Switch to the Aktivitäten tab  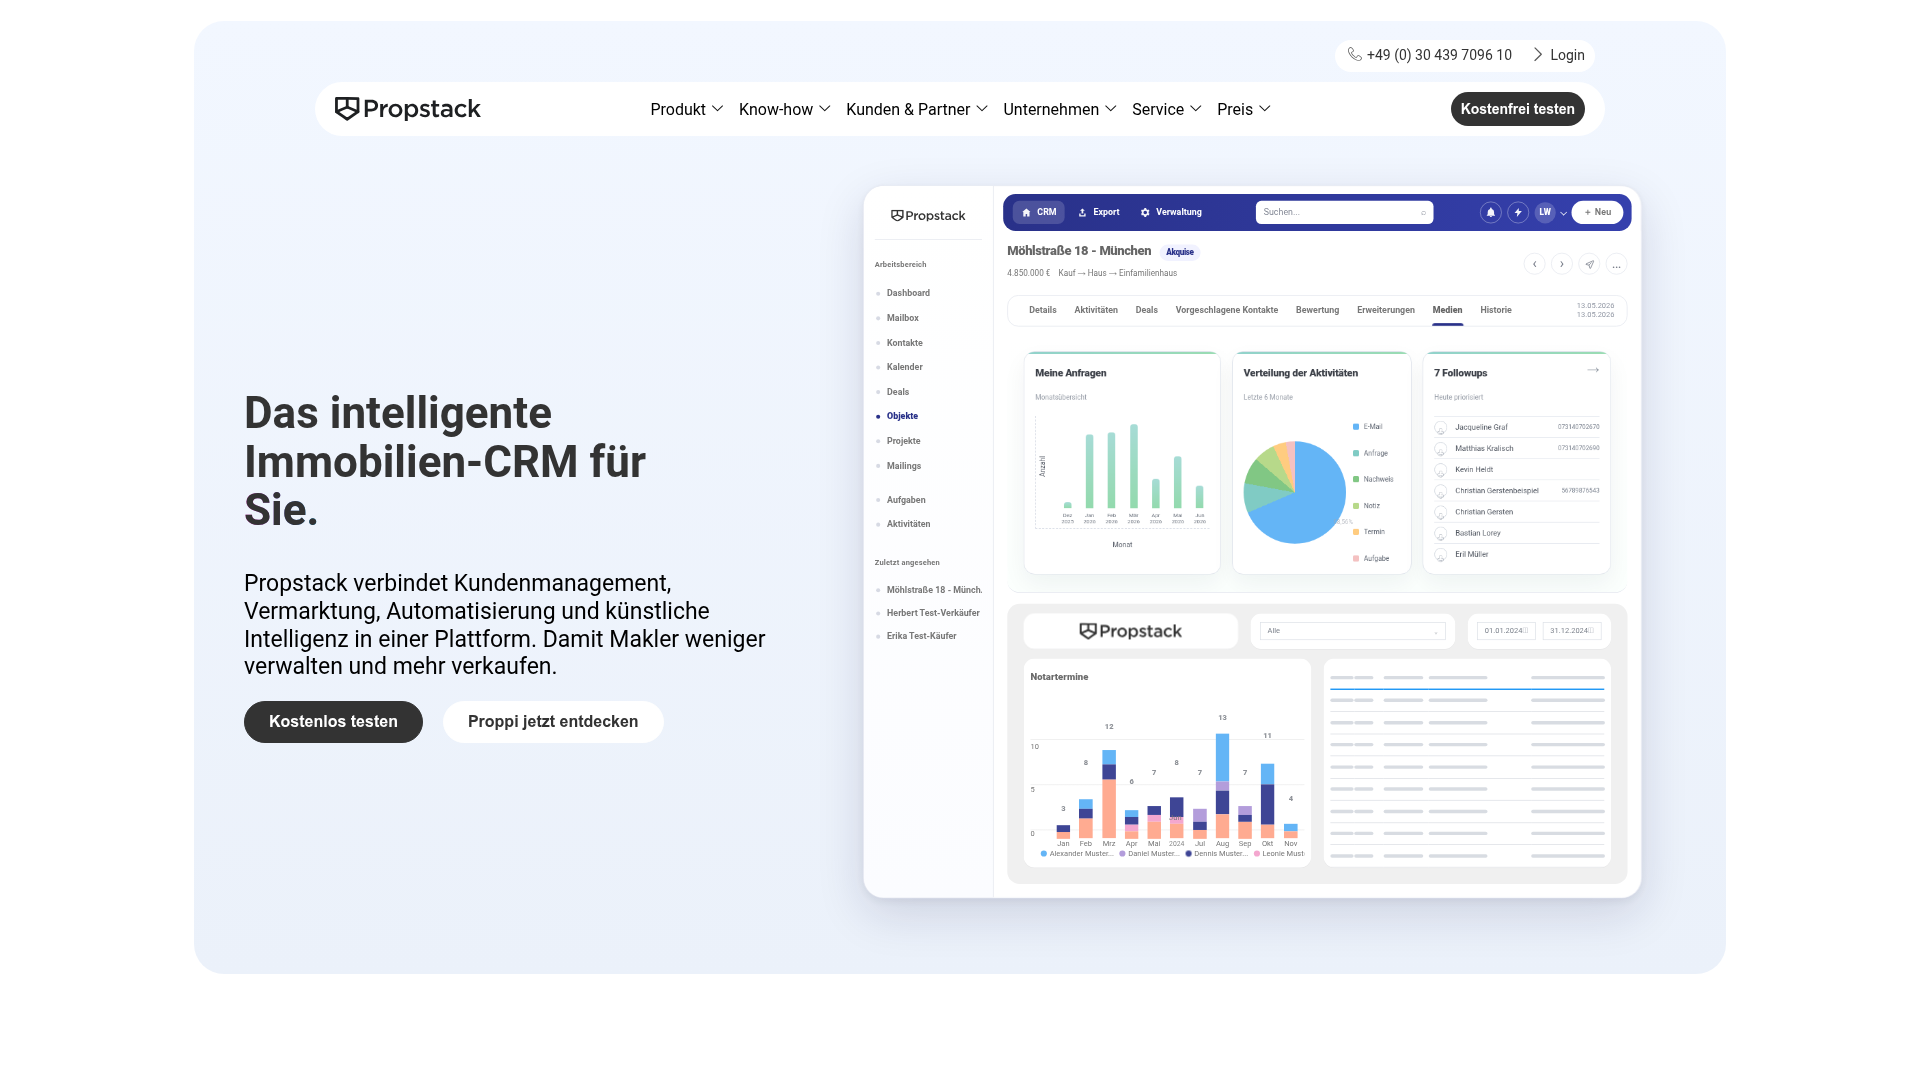(x=1096, y=310)
